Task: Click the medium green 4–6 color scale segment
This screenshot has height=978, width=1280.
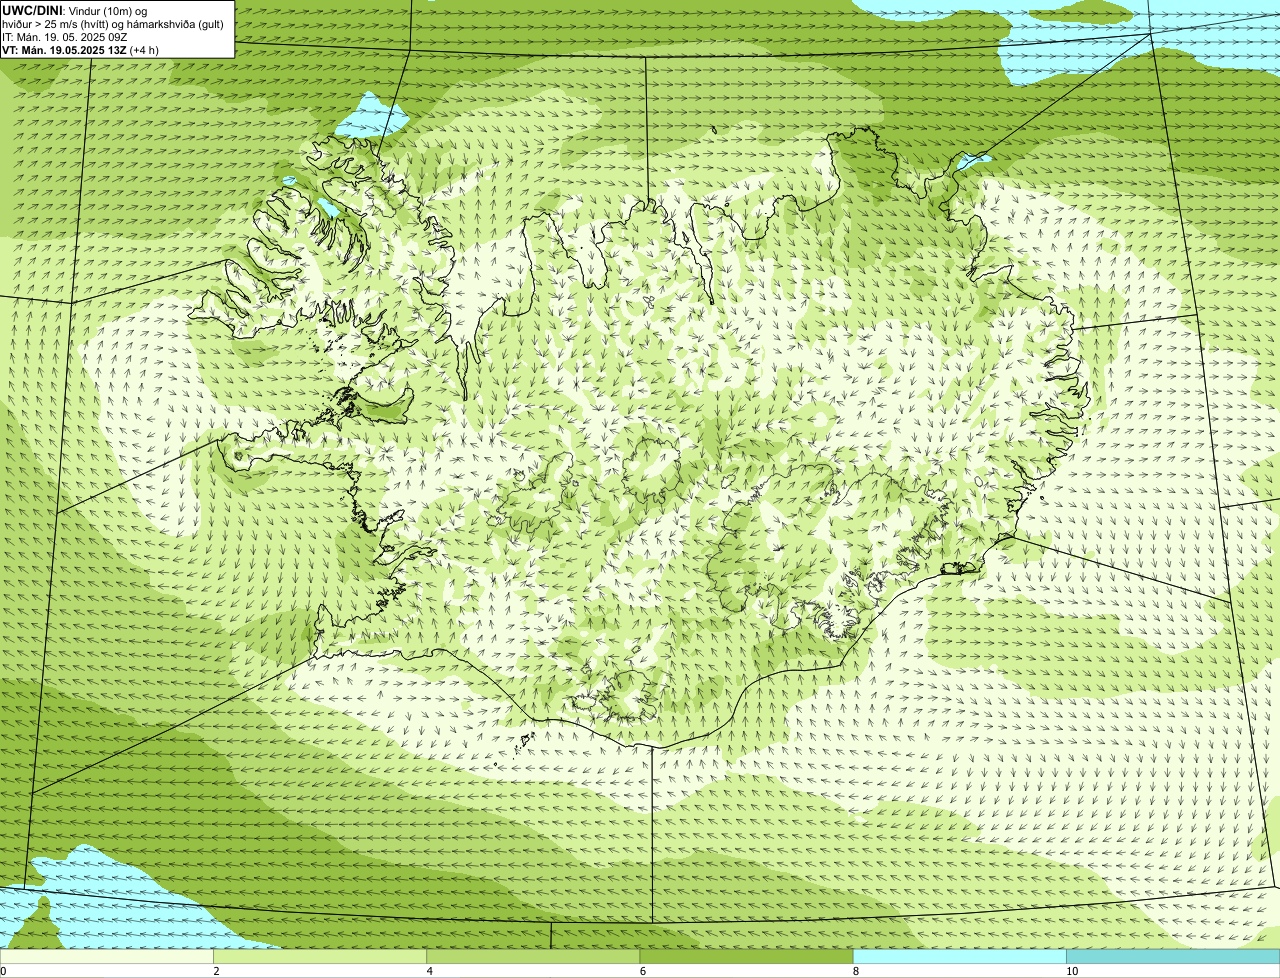Action: tap(533, 957)
